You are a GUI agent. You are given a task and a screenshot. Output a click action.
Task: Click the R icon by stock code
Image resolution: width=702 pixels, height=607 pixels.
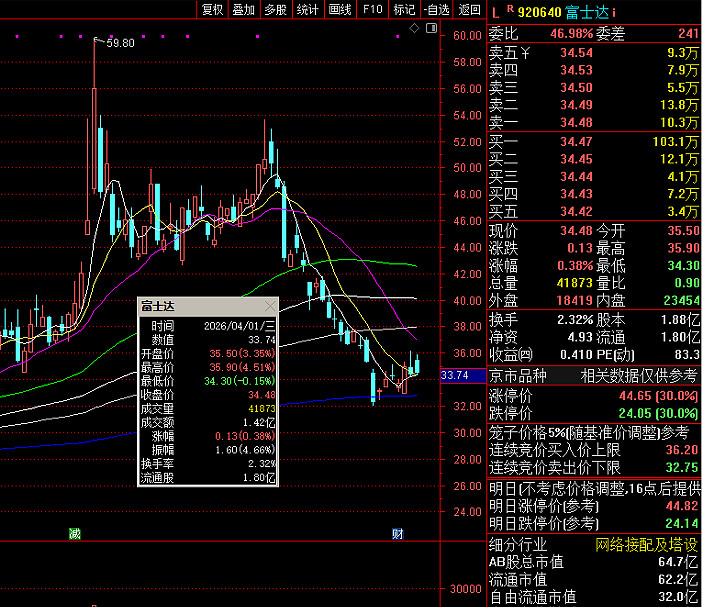click(x=510, y=9)
